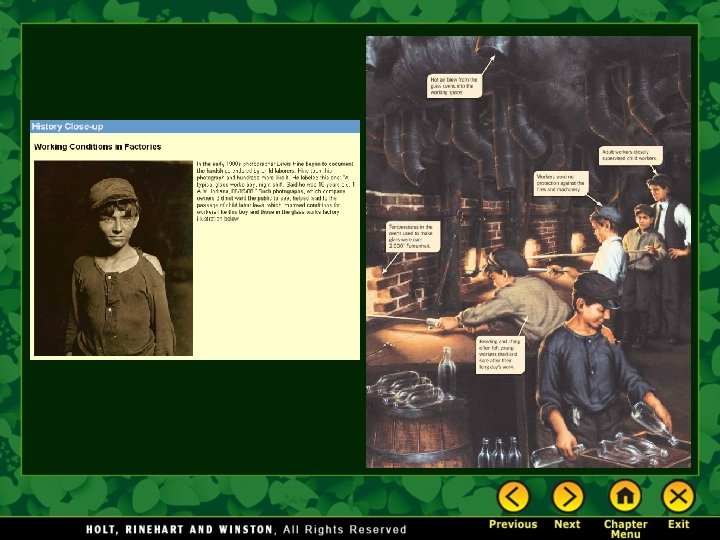Click the Holt, Rinehart and Winston copyright text
The height and width of the screenshot is (540, 720).
coord(246,529)
